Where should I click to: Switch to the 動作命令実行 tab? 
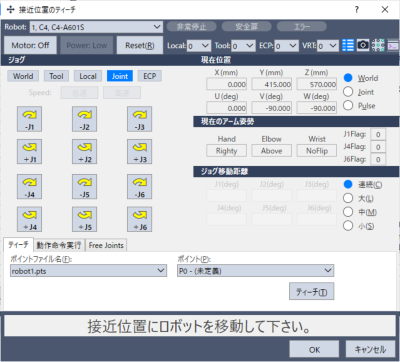59,245
